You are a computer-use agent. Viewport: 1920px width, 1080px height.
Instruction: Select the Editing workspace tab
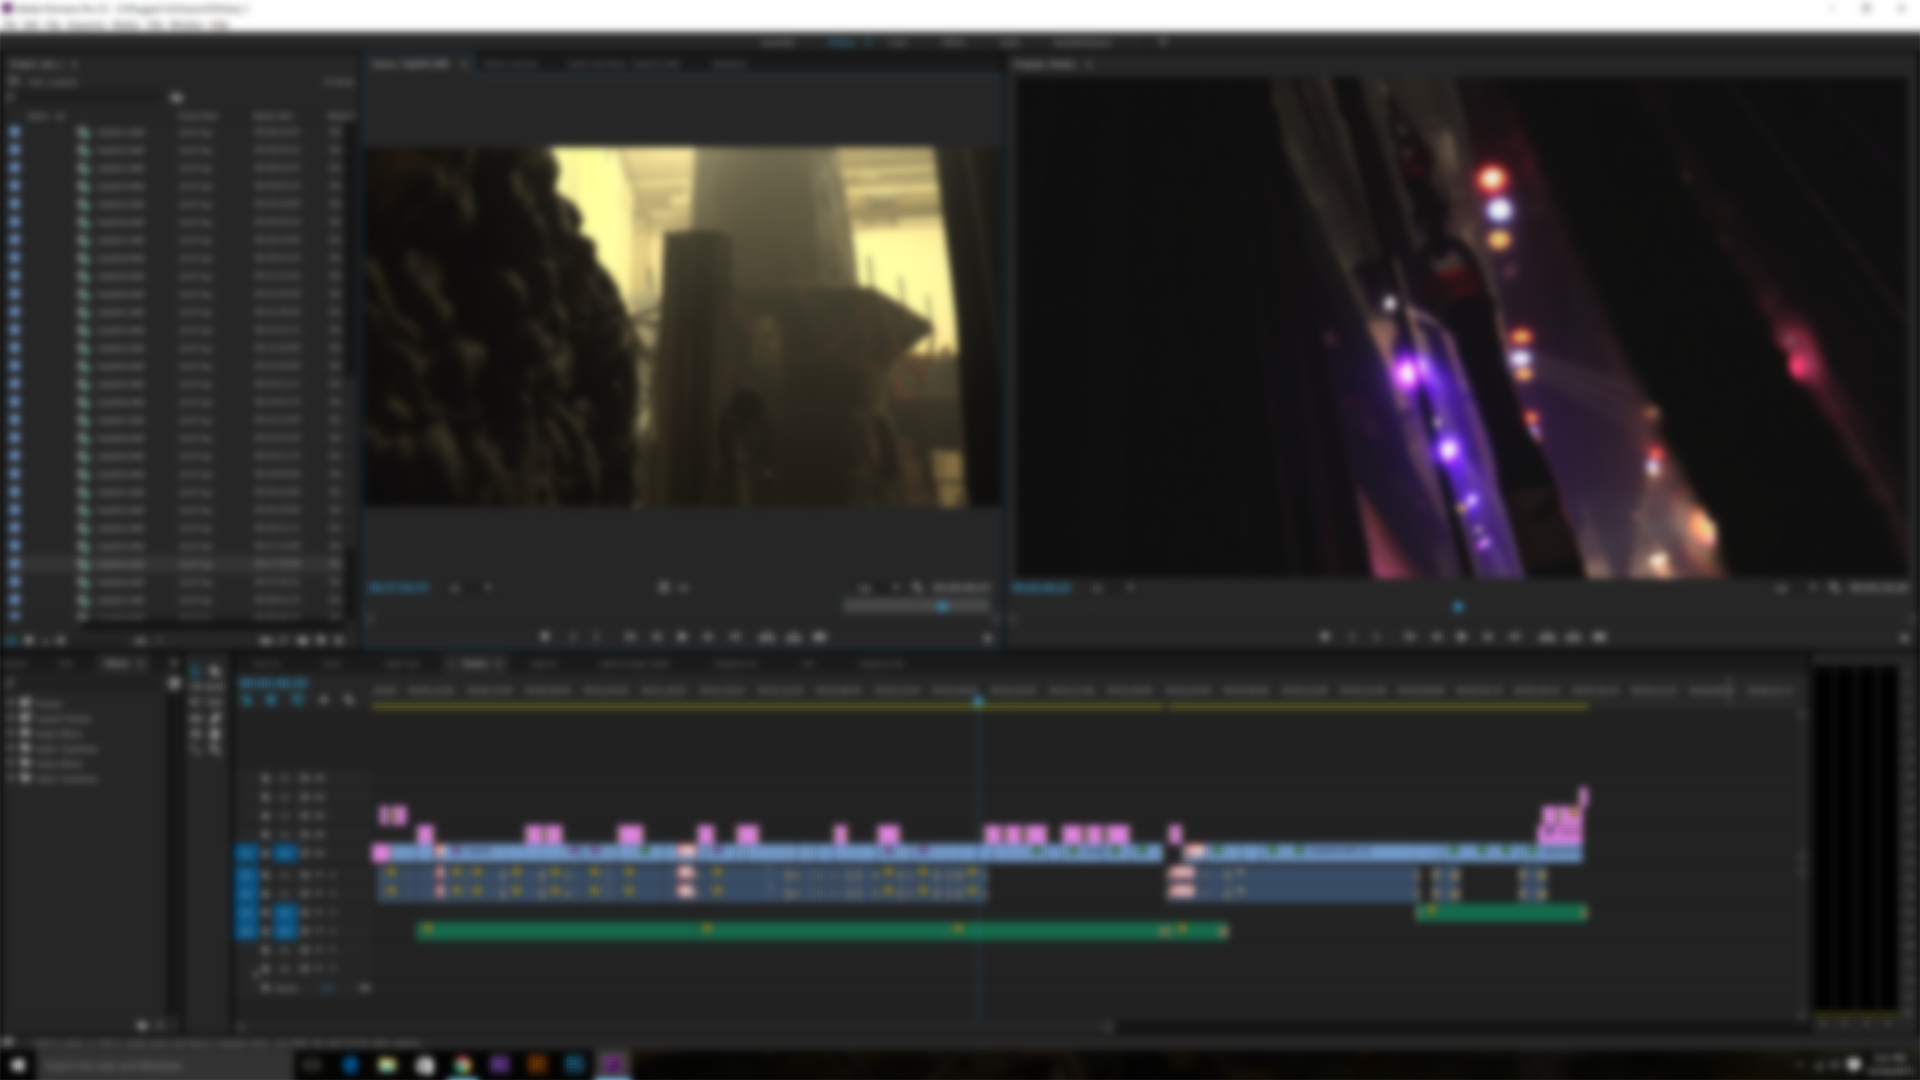pyautogui.click(x=843, y=43)
